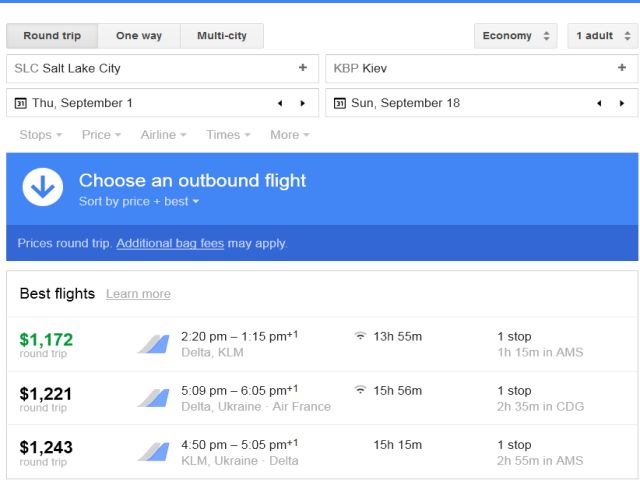This screenshot has width=640, height=480.
Task: Open departure date calendar icon
Action: (x=21, y=103)
